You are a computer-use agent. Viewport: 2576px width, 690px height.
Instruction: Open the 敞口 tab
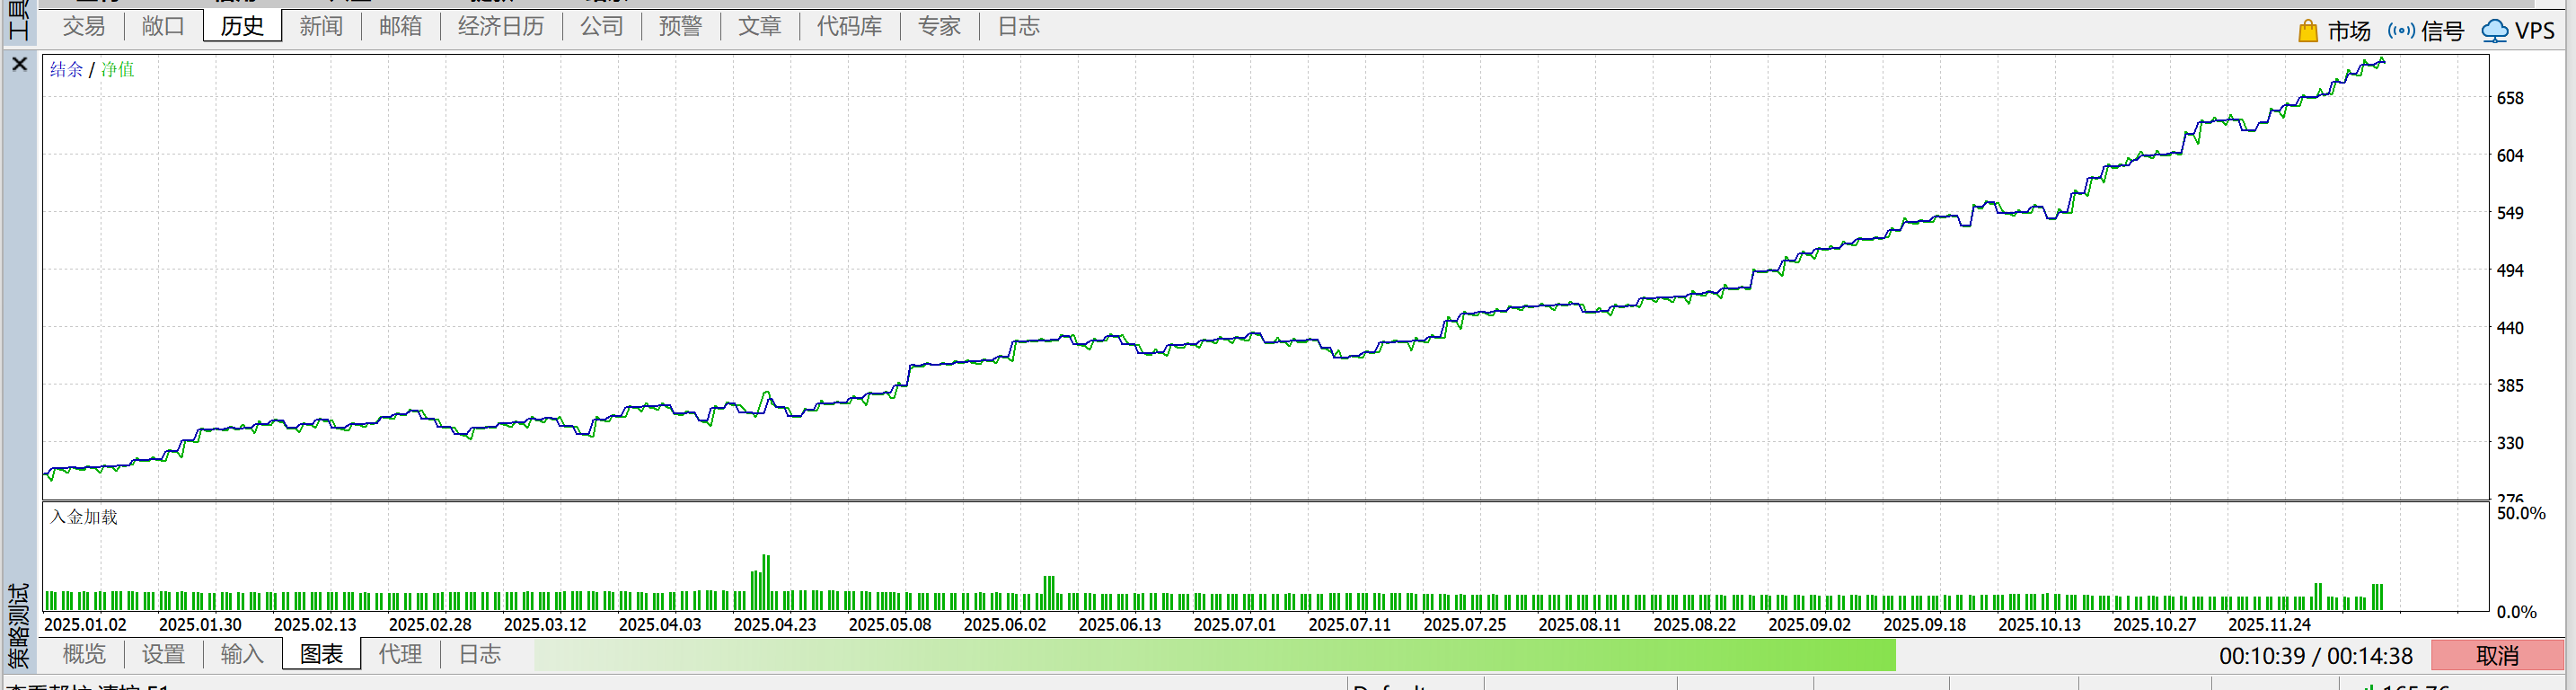163,26
